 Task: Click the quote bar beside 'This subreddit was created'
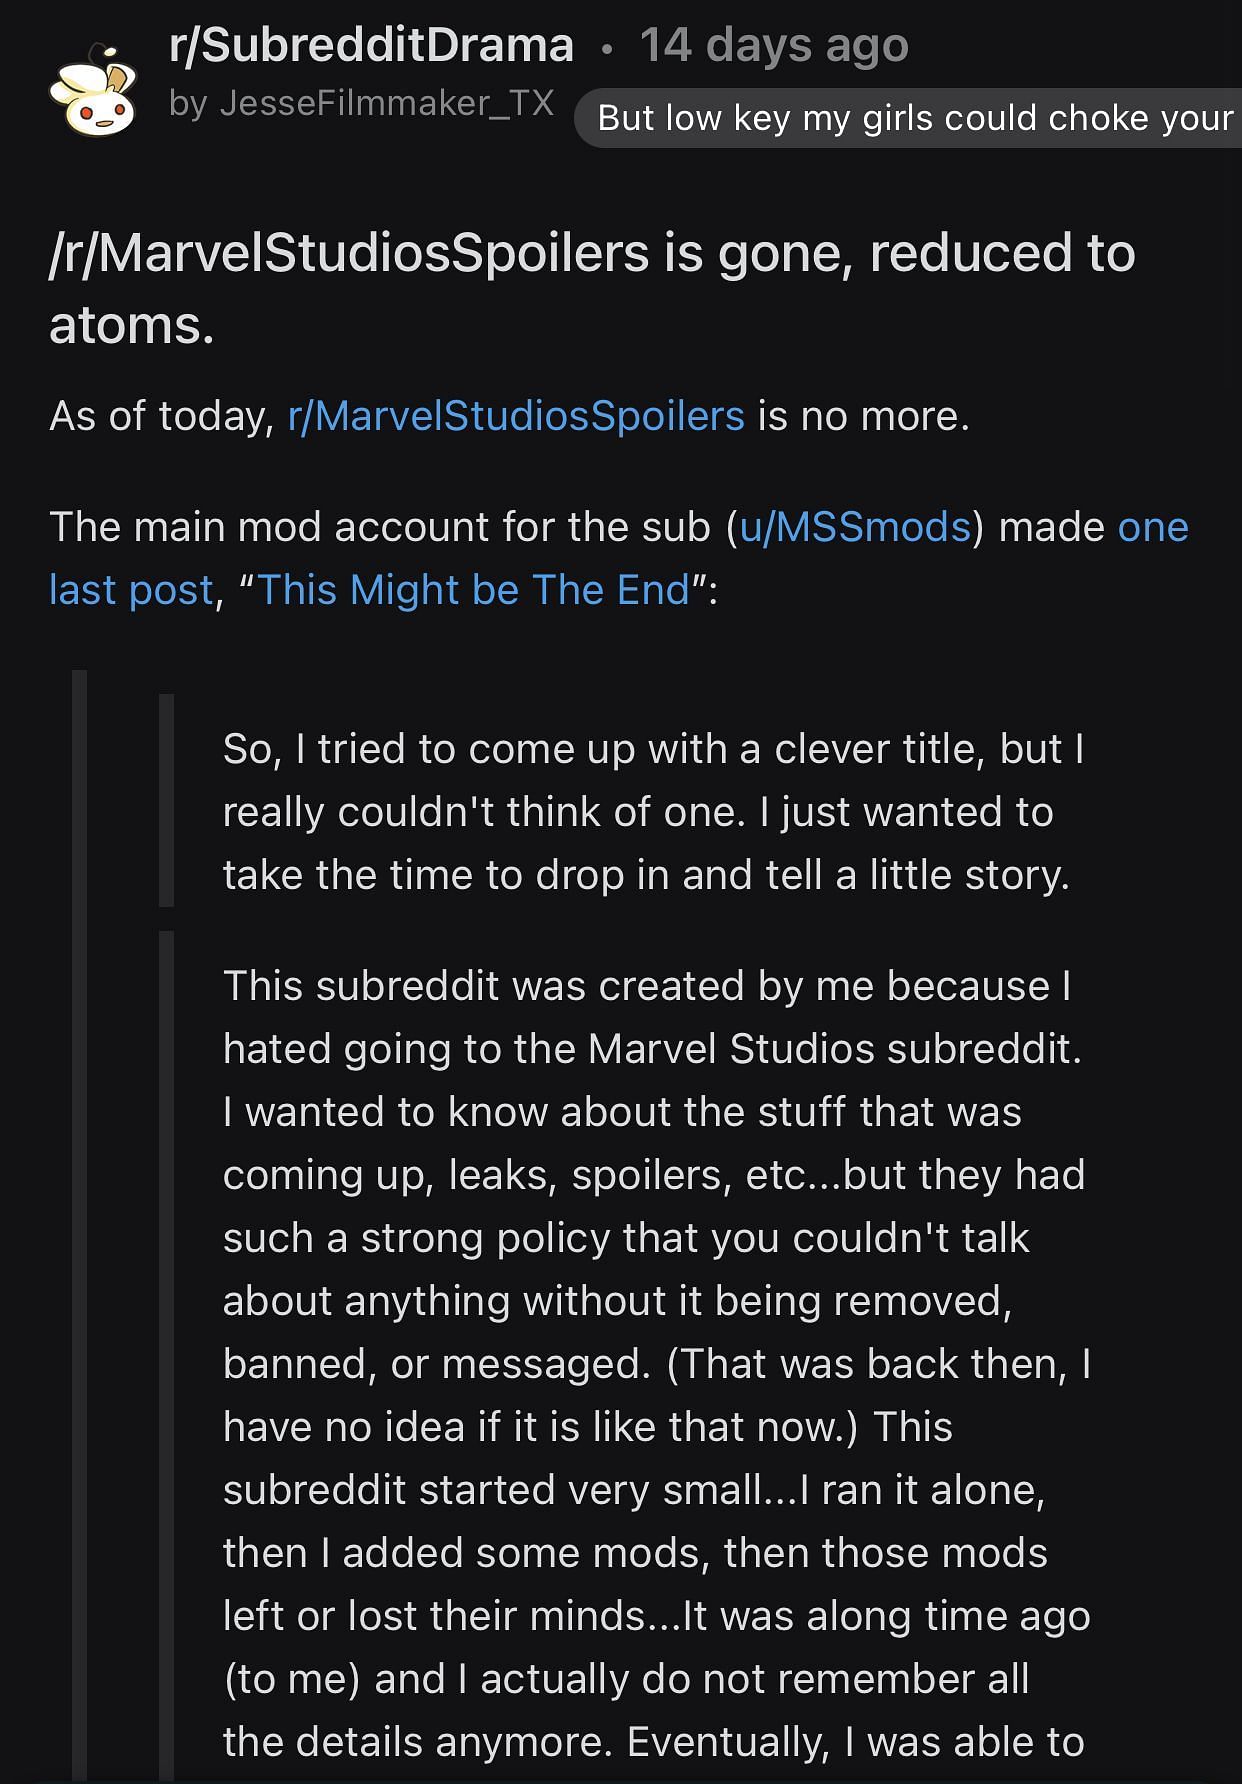pyautogui.click(x=166, y=1350)
